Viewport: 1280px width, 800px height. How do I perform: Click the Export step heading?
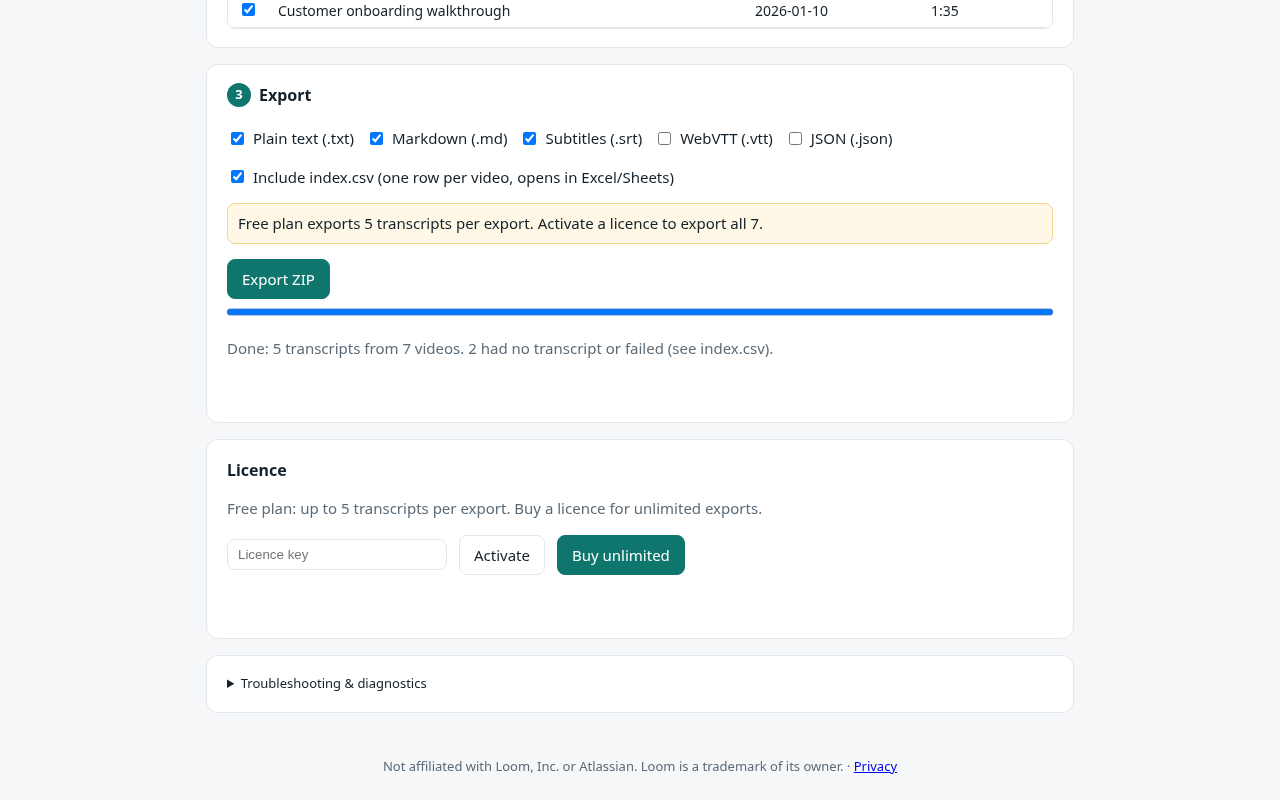[285, 95]
